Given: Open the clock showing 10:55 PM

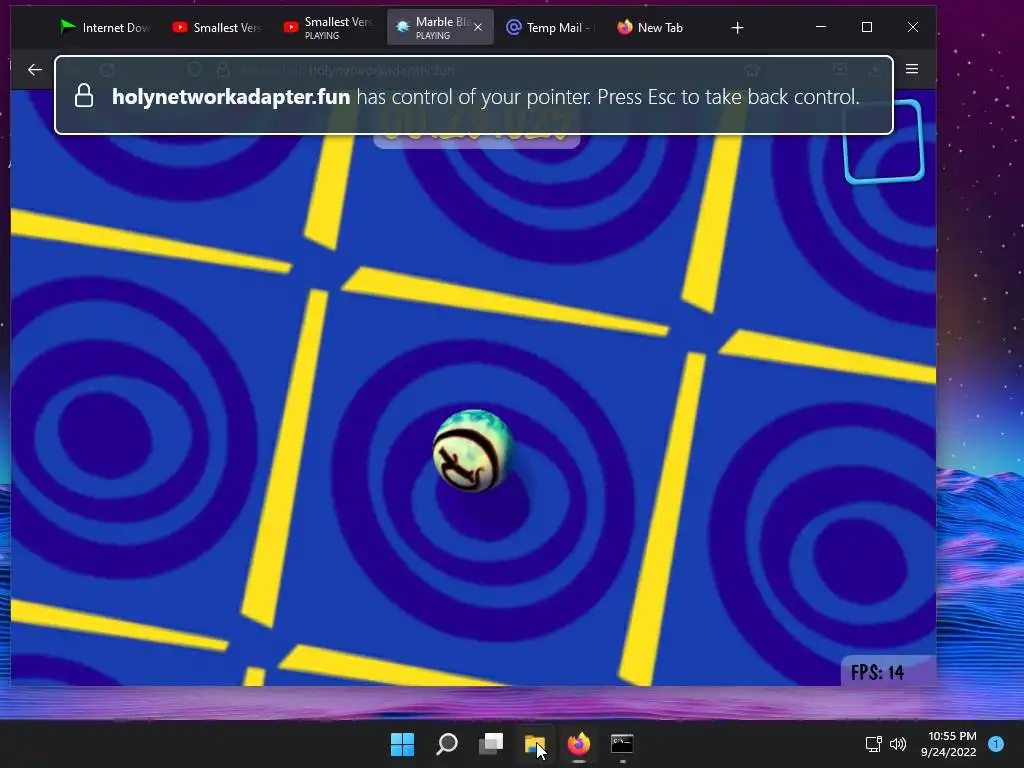Looking at the screenshot, I should (949, 744).
